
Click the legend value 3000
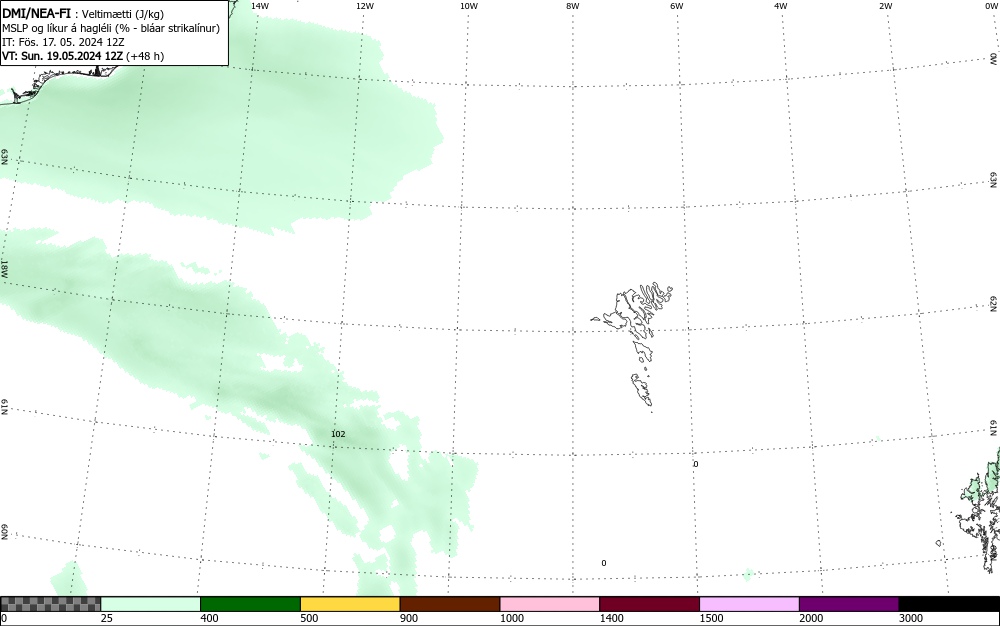(x=911, y=618)
